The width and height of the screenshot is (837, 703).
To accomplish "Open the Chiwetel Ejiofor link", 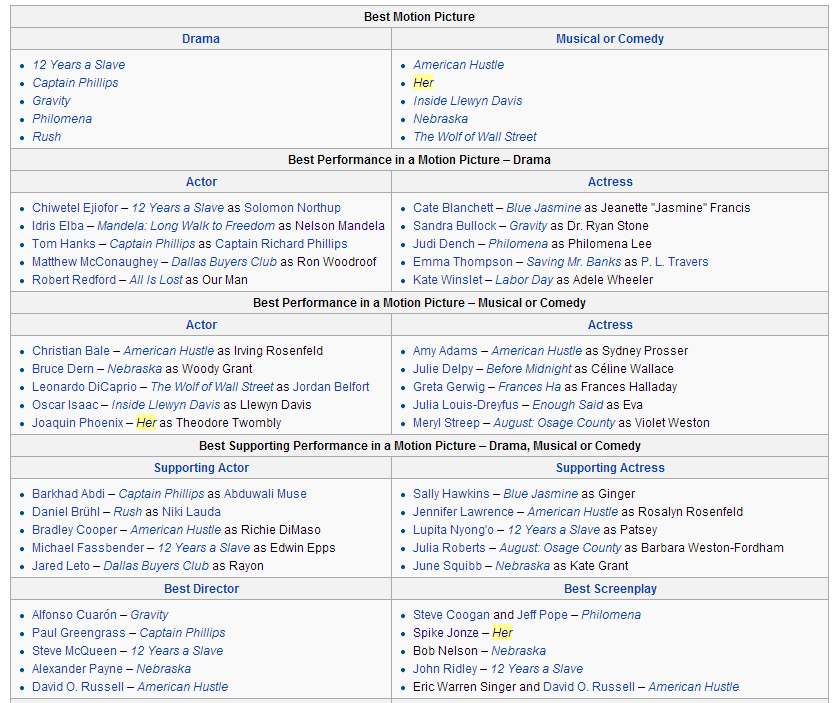I will coord(75,208).
